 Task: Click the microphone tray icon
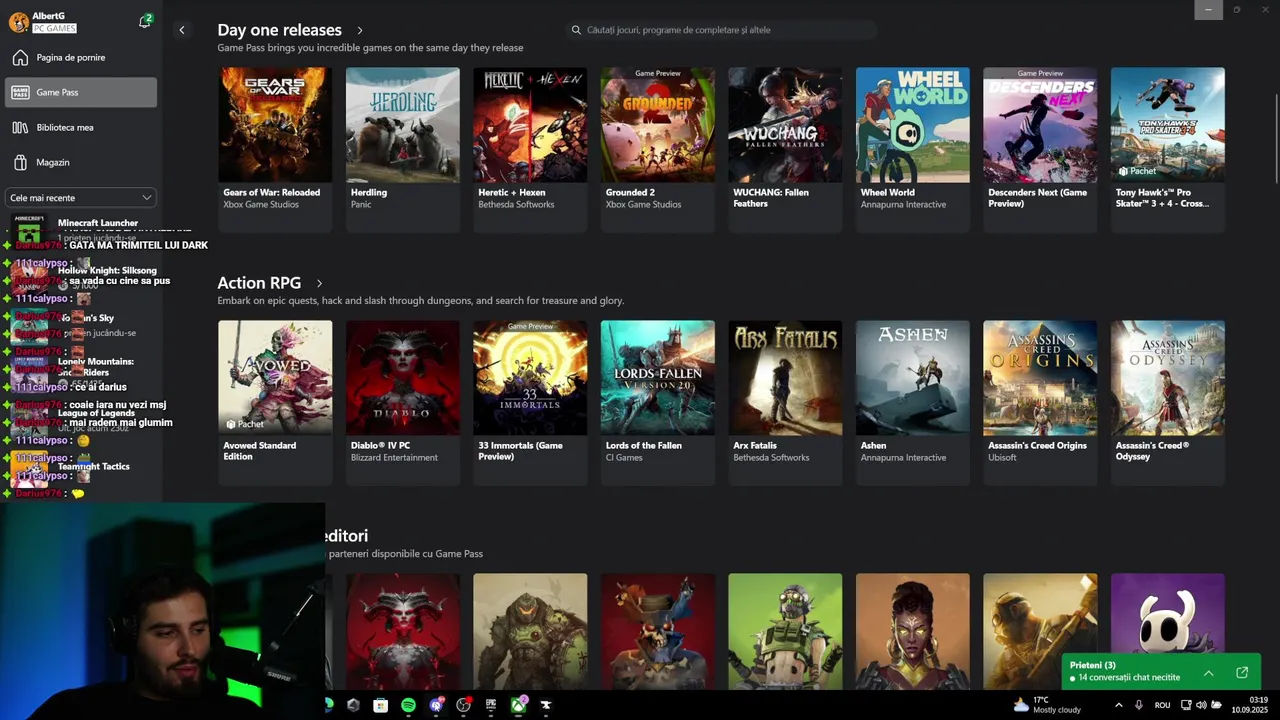(1139, 705)
